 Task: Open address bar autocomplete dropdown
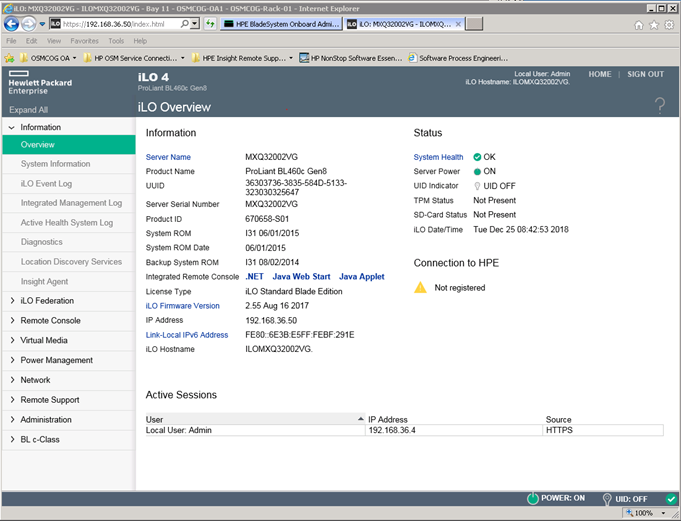tap(195, 24)
